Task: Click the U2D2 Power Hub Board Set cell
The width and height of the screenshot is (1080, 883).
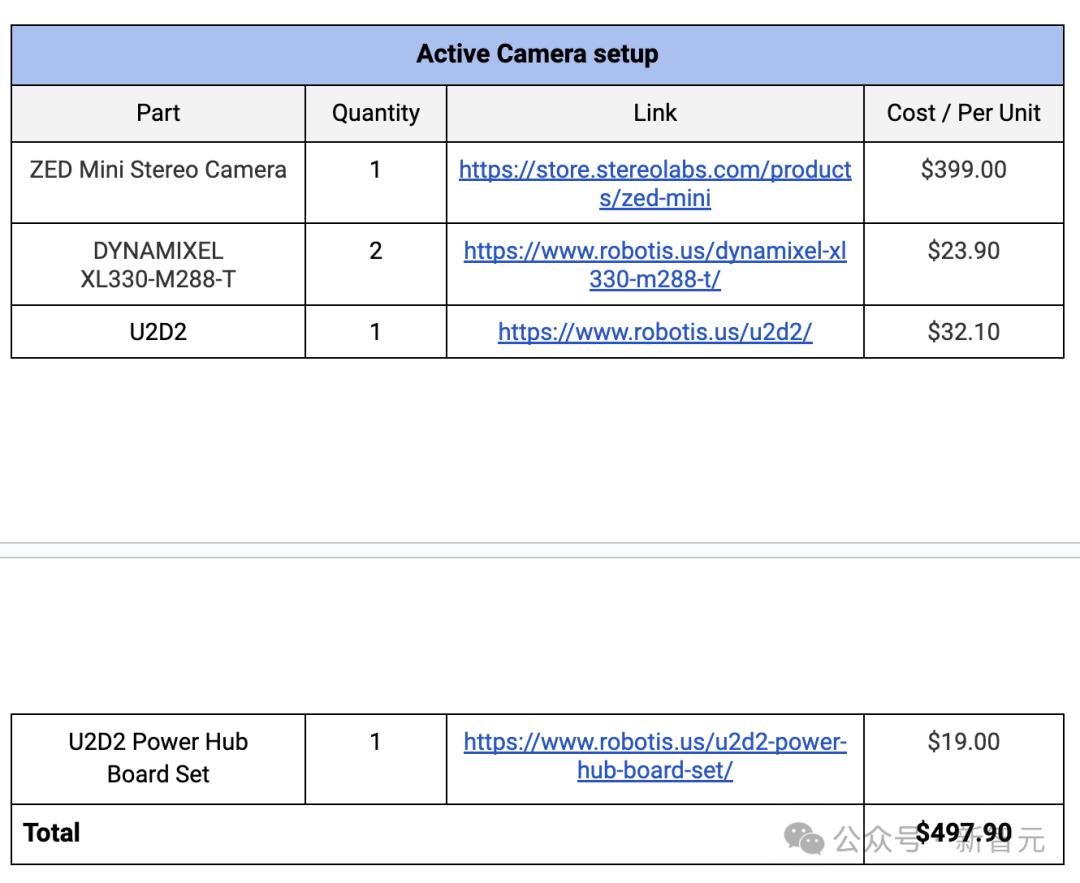Action: coord(158,758)
